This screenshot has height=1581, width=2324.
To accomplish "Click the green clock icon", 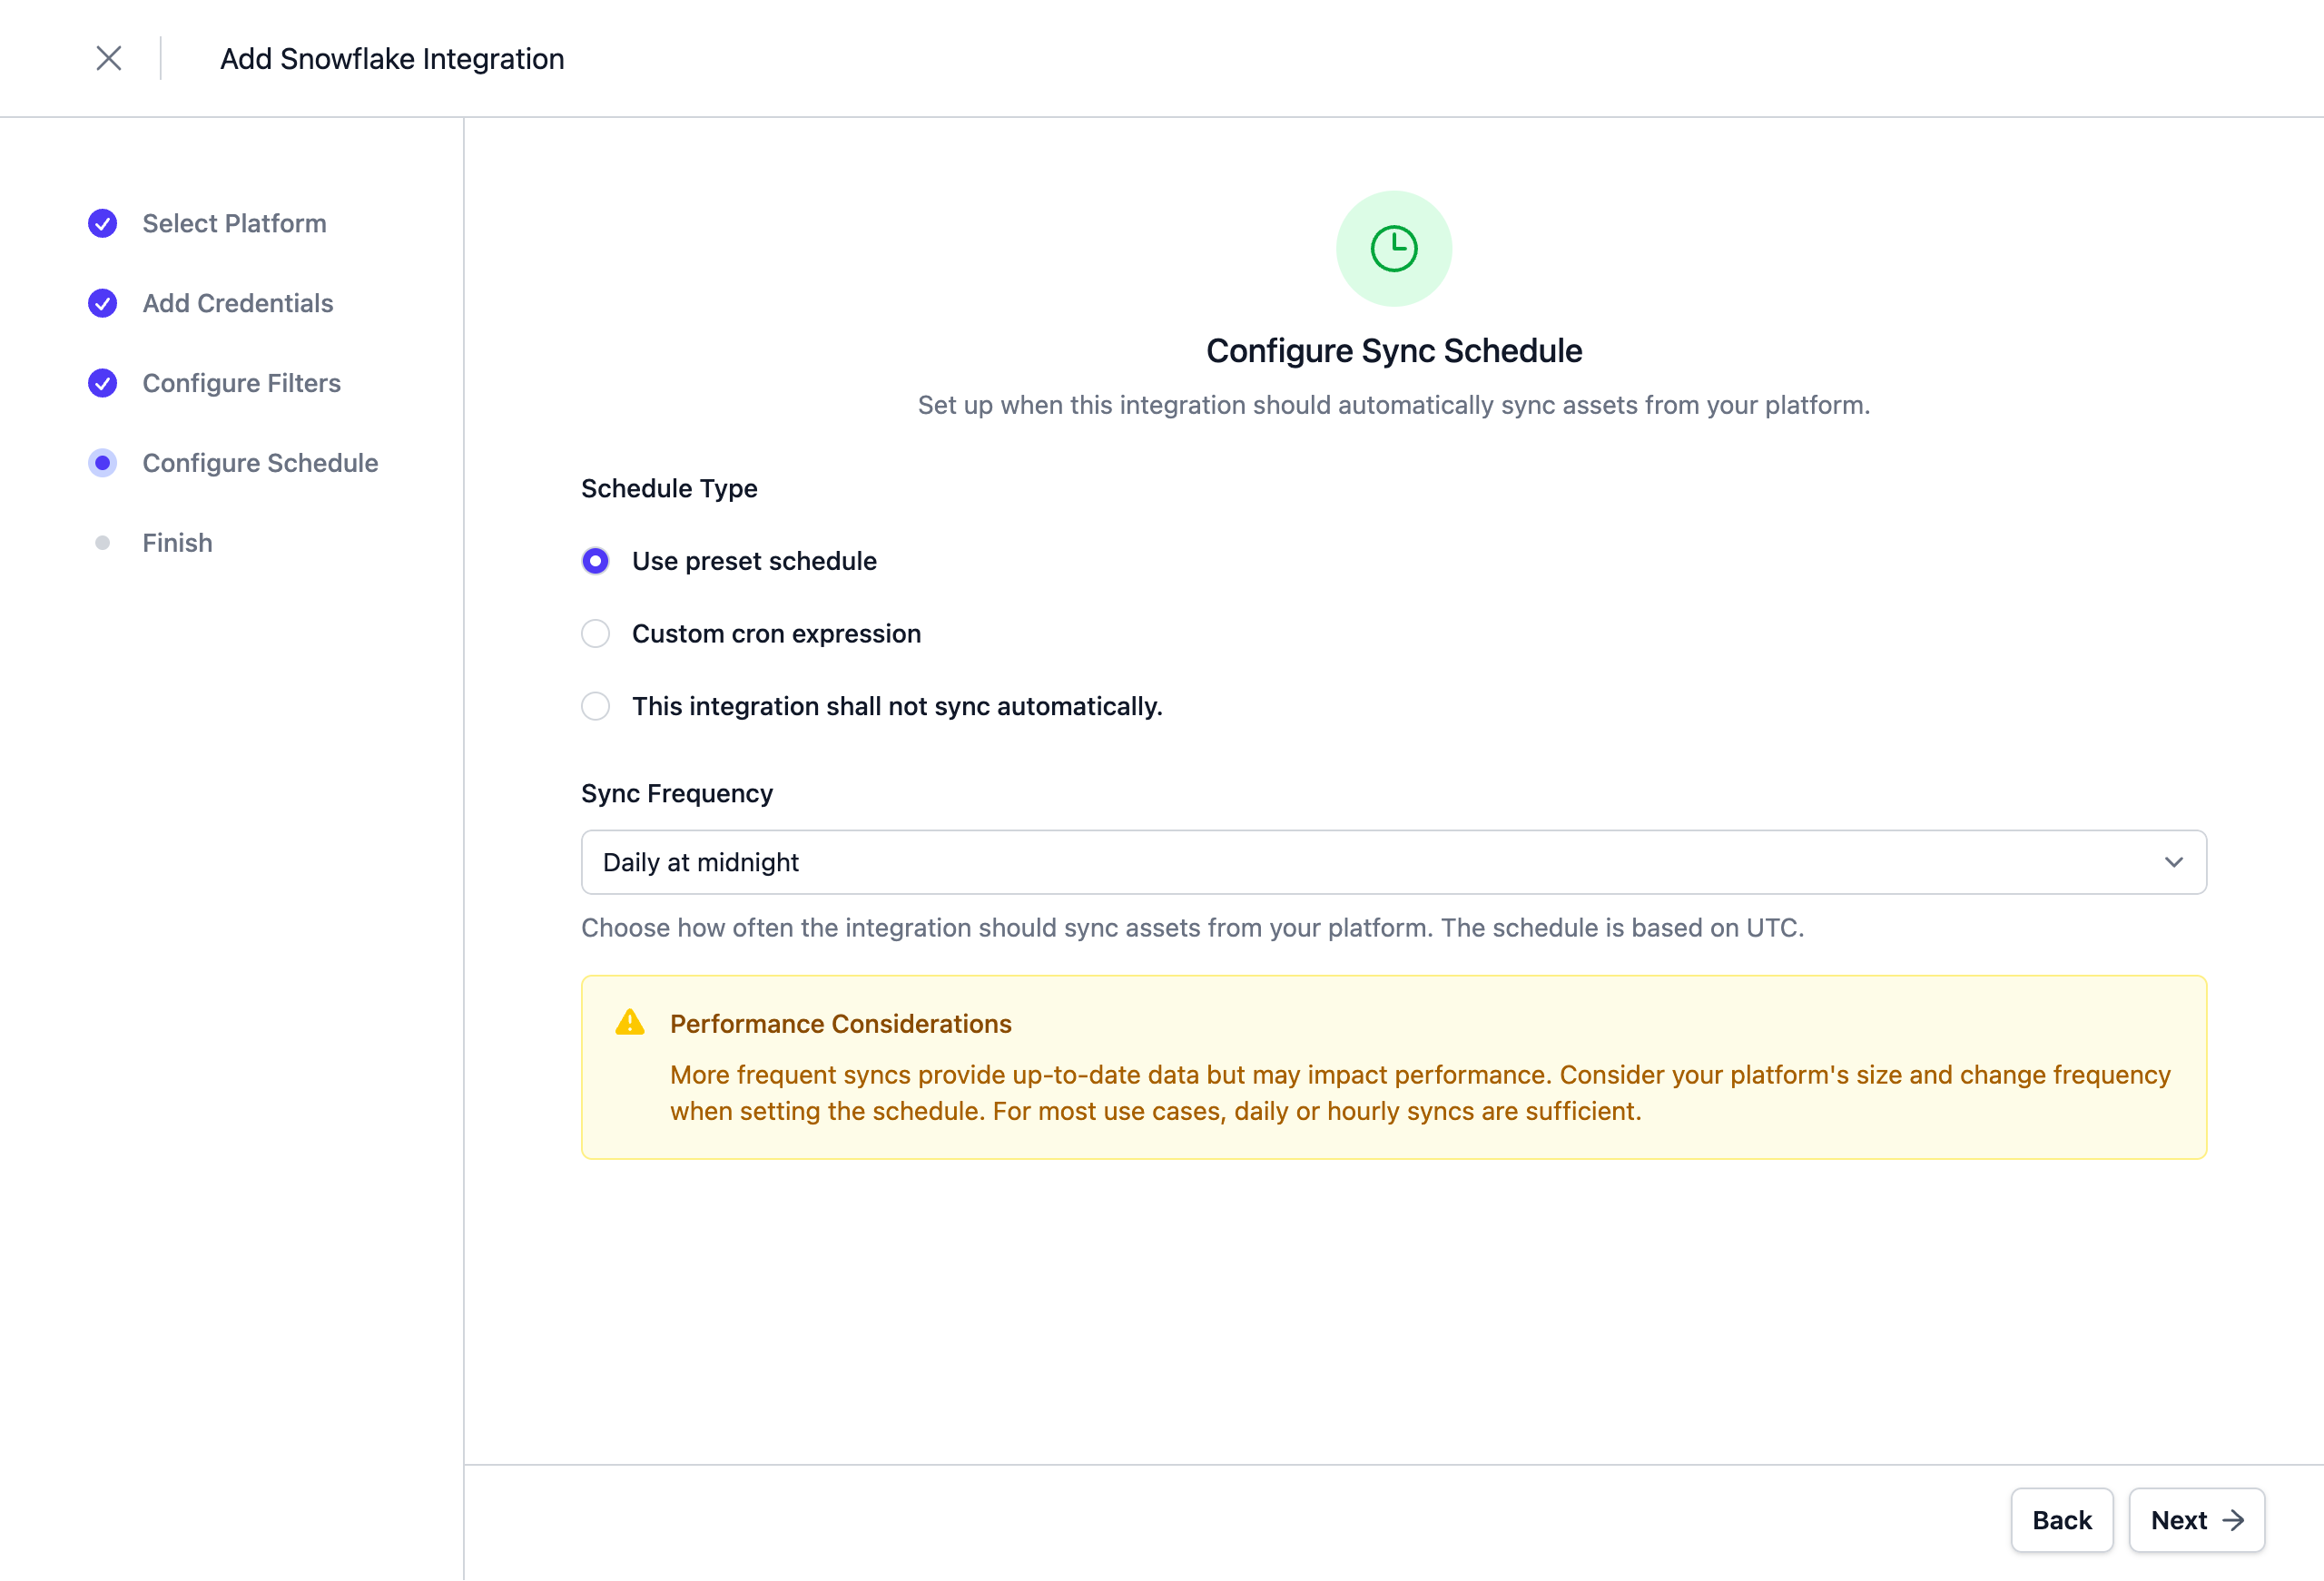I will [1393, 249].
